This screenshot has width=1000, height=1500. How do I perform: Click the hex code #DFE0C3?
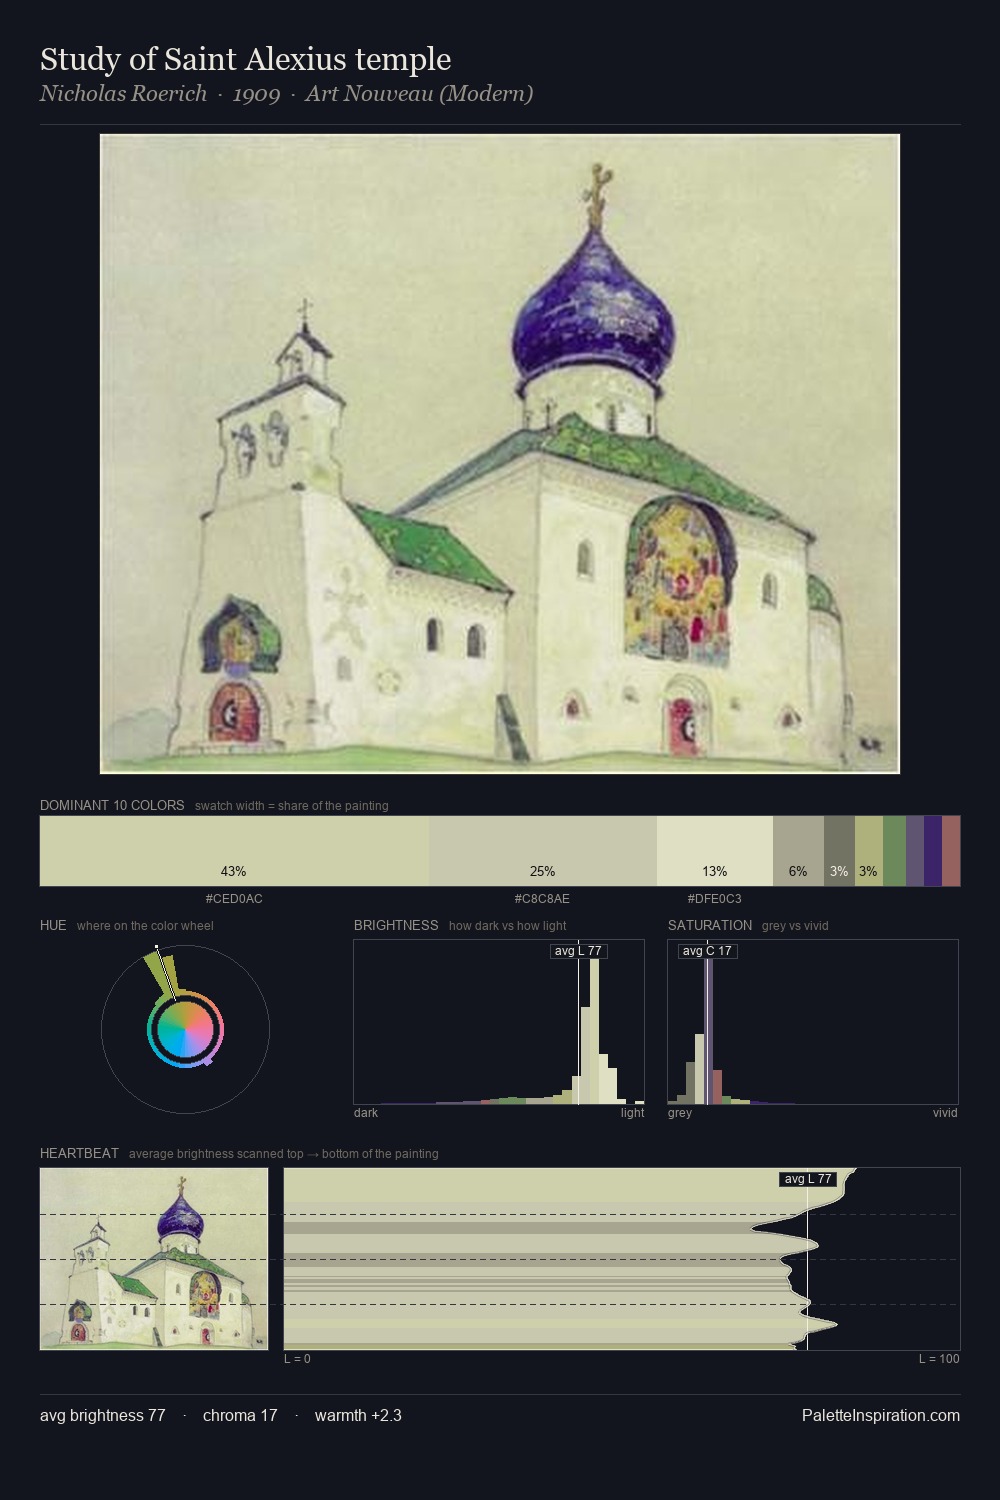coord(715,899)
